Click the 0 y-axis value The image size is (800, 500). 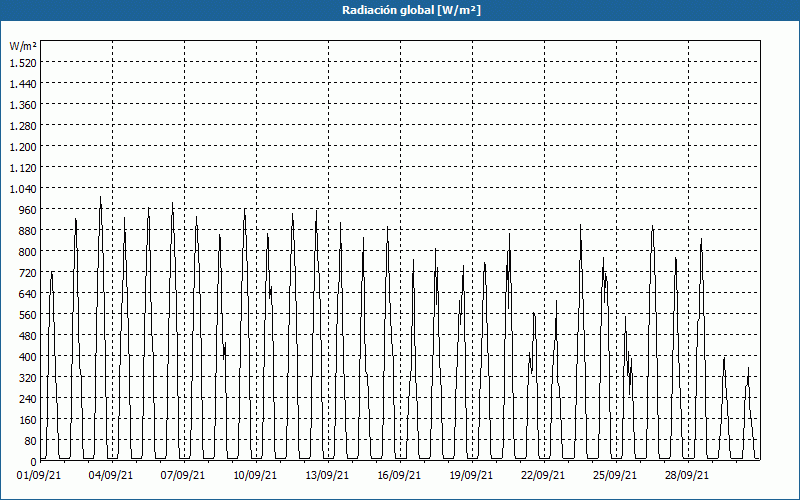(34, 462)
